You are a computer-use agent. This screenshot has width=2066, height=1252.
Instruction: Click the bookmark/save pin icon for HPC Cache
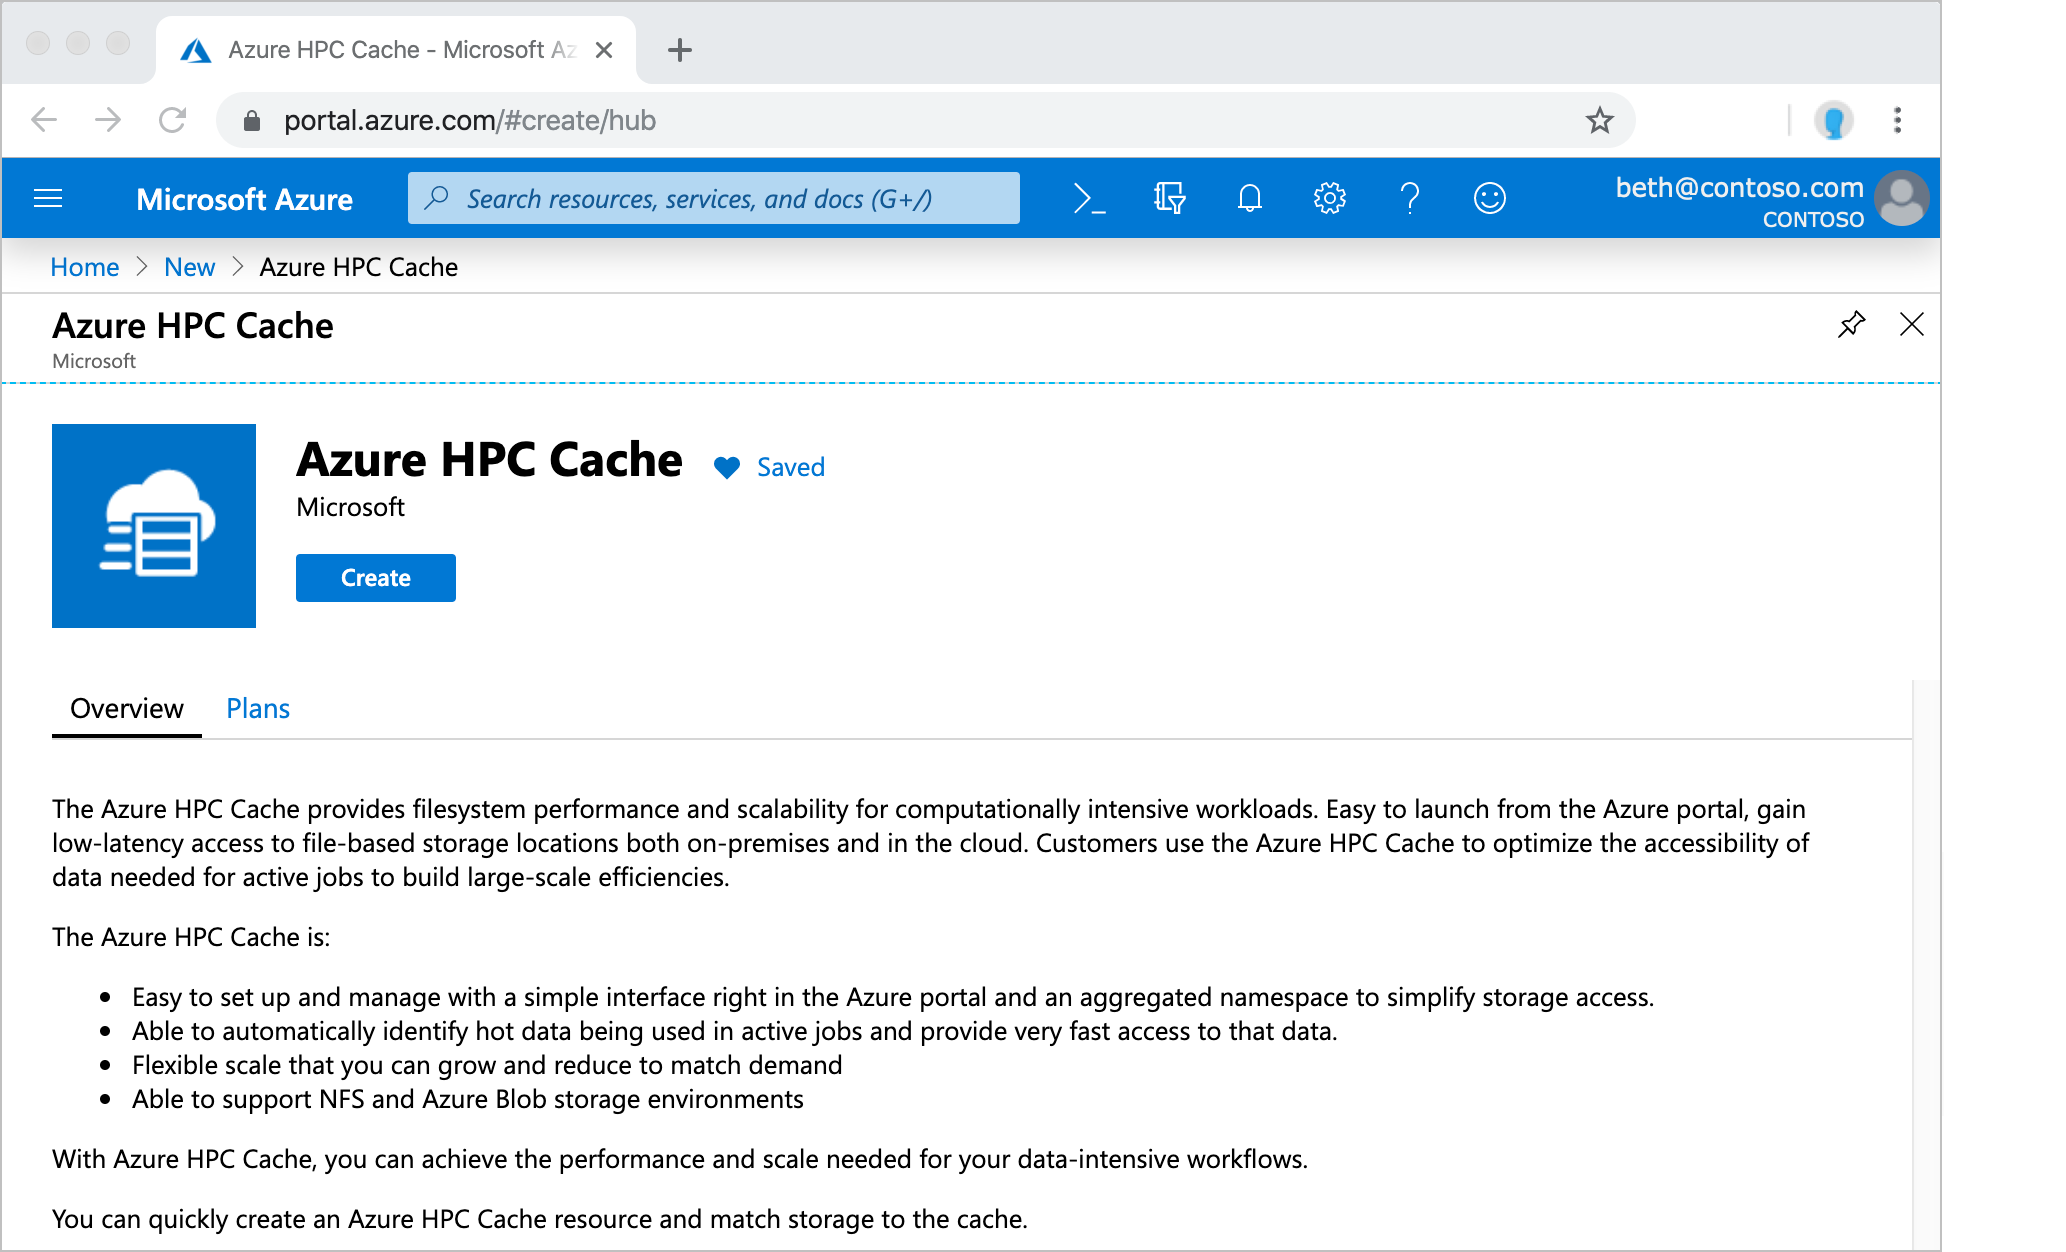(x=1852, y=323)
